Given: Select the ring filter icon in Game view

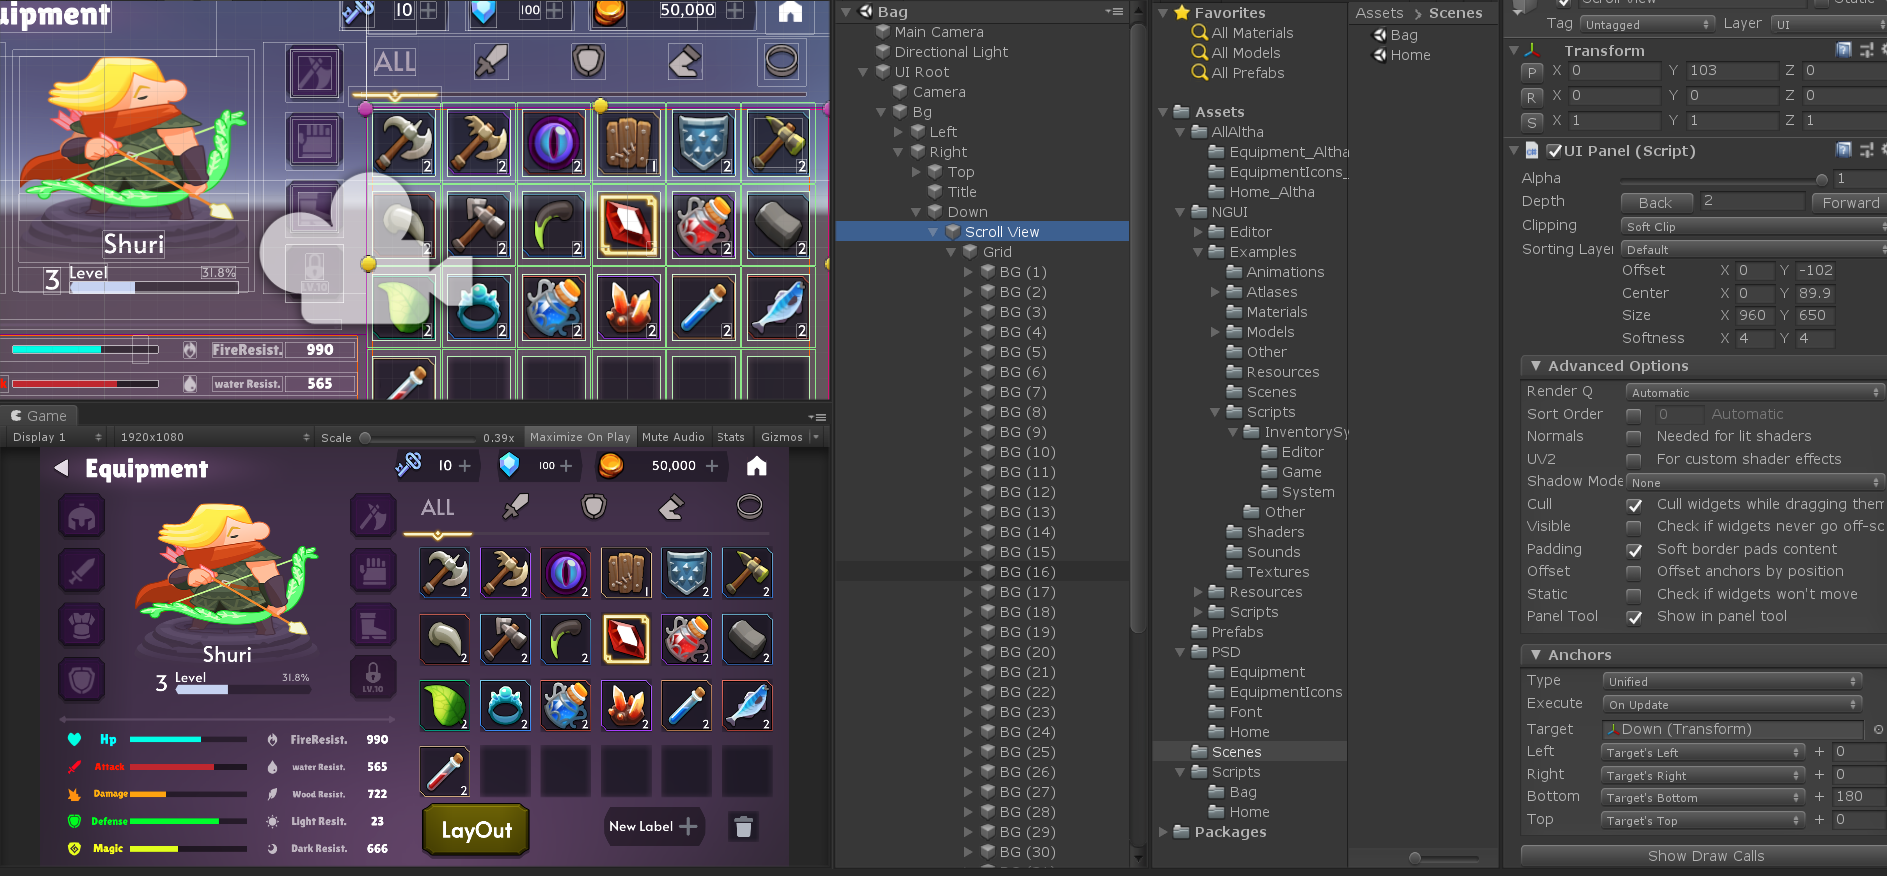Looking at the screenshot, I should 750,507.
